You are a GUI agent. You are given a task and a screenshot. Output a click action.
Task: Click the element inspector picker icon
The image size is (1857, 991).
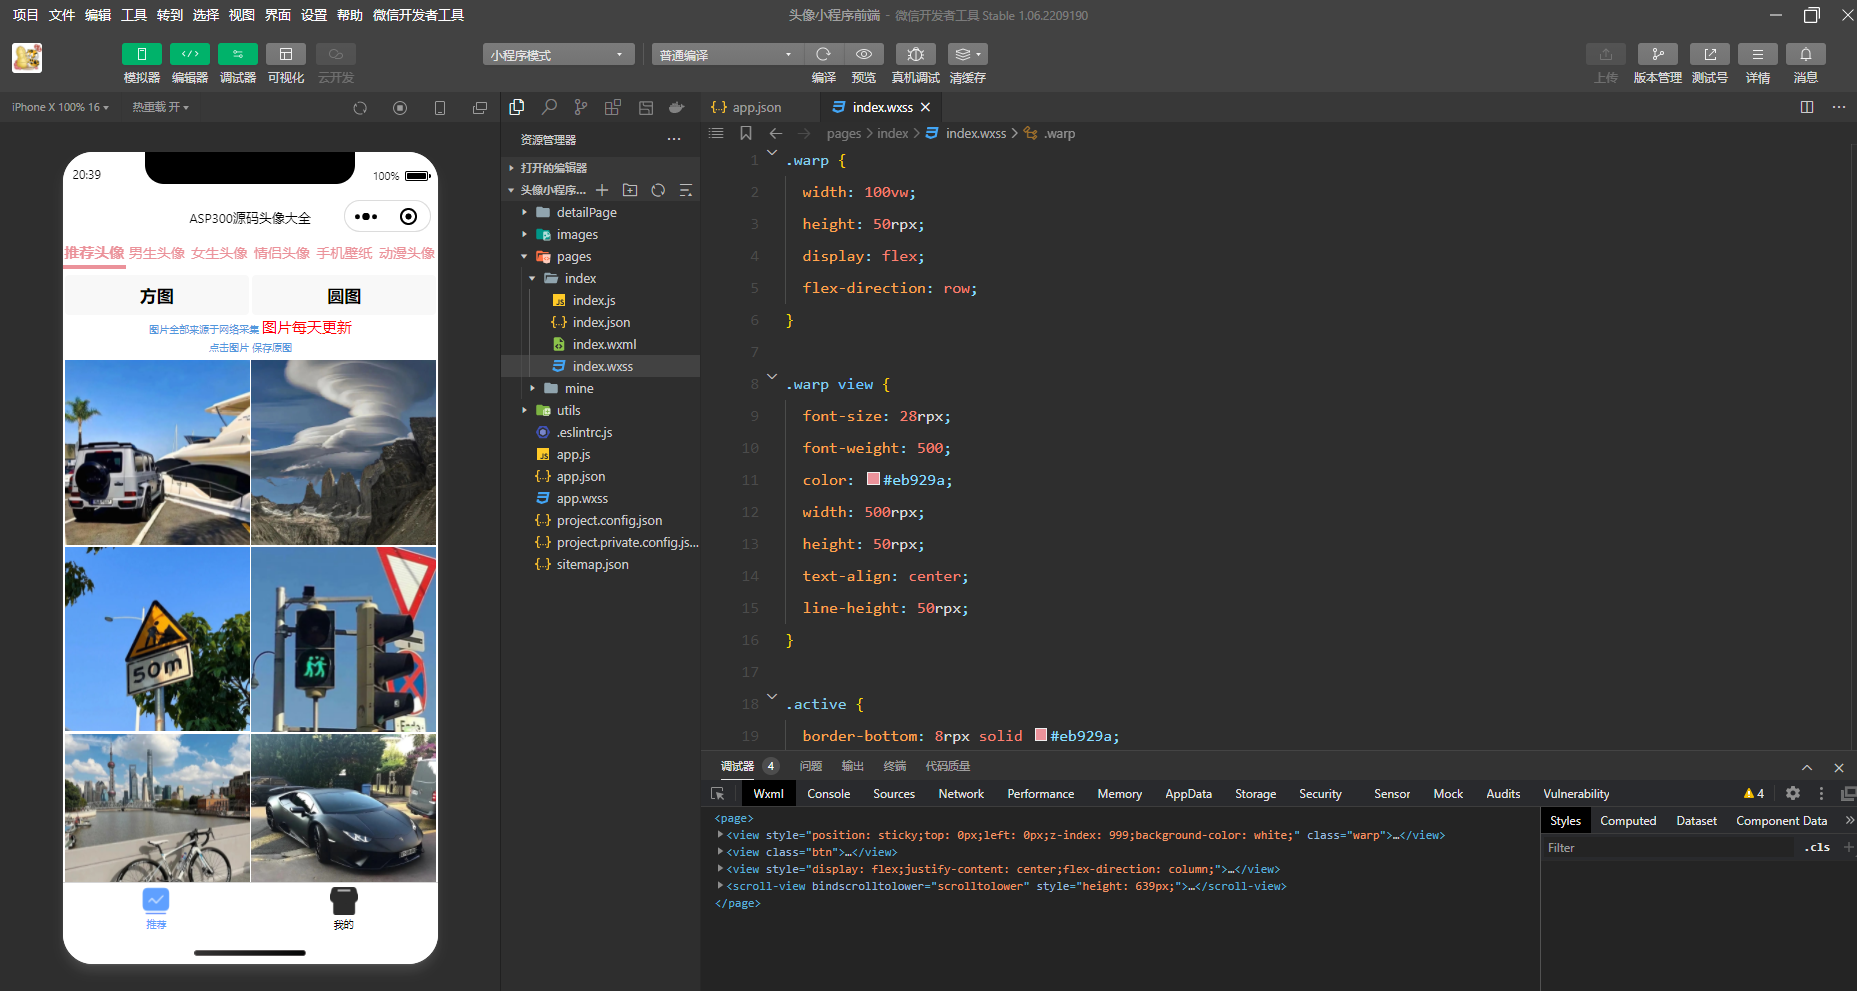pos(717,793)
